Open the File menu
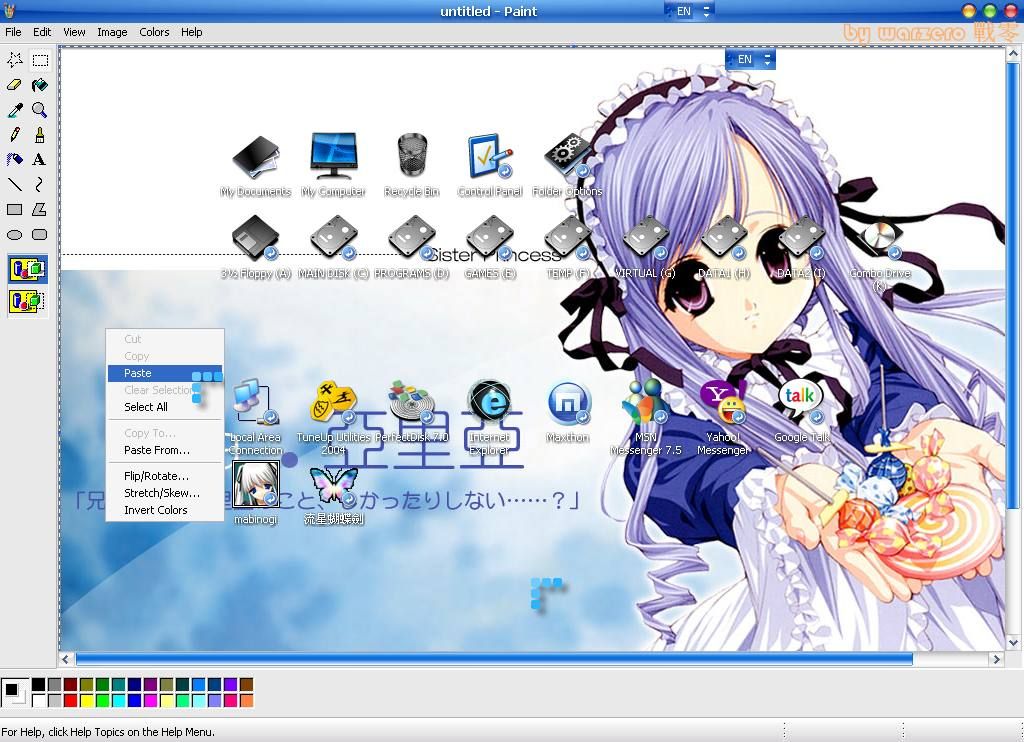This screenshot has height=742, width=1024. pos(13,32)
